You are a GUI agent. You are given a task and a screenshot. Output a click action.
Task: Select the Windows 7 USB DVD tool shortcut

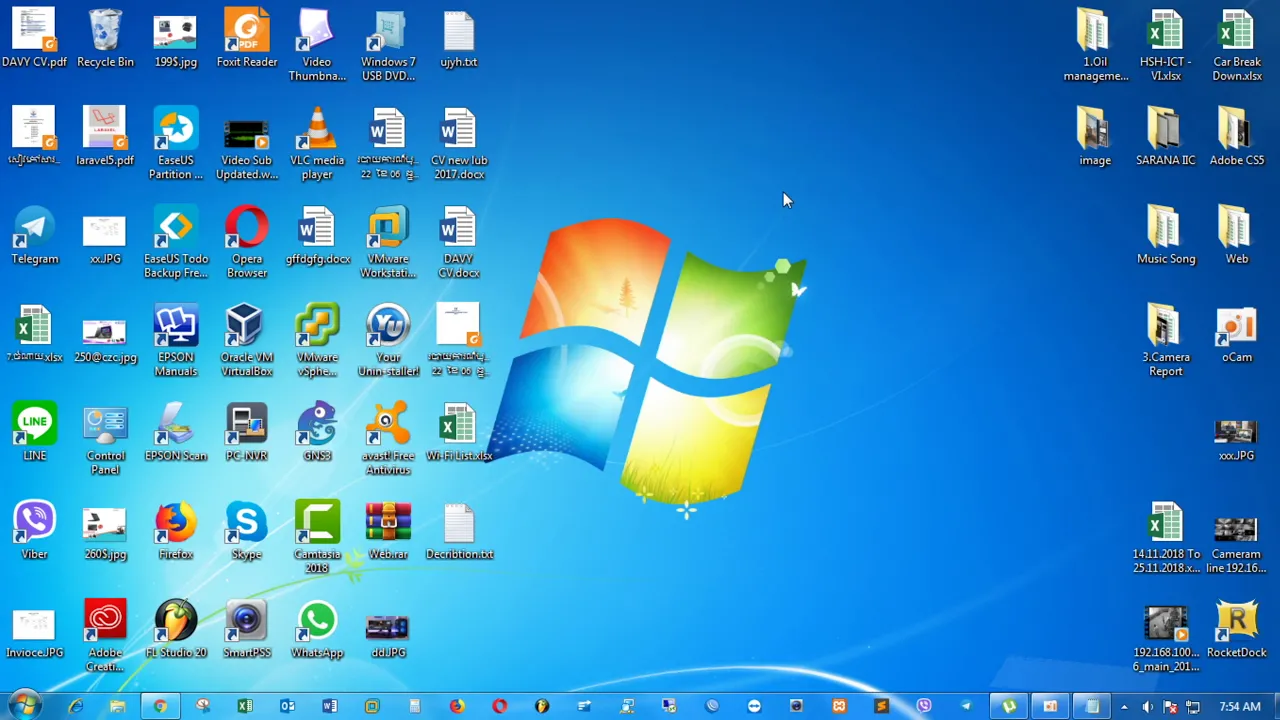388,45
